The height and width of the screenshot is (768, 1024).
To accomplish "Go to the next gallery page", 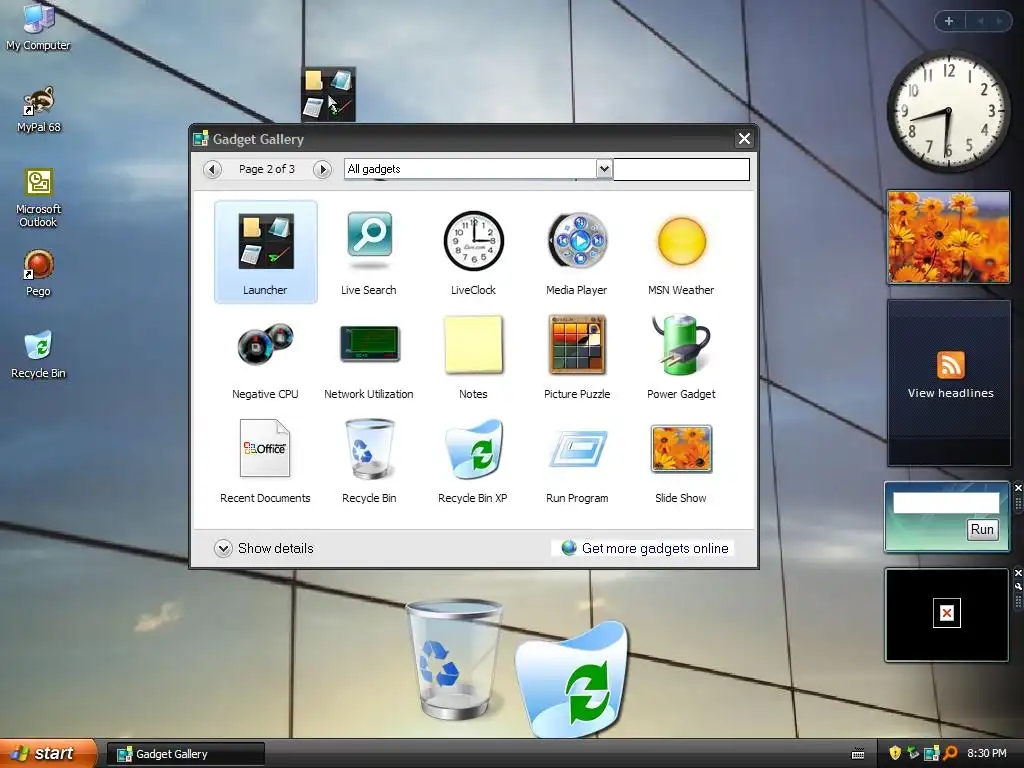I will coord(322,170).
